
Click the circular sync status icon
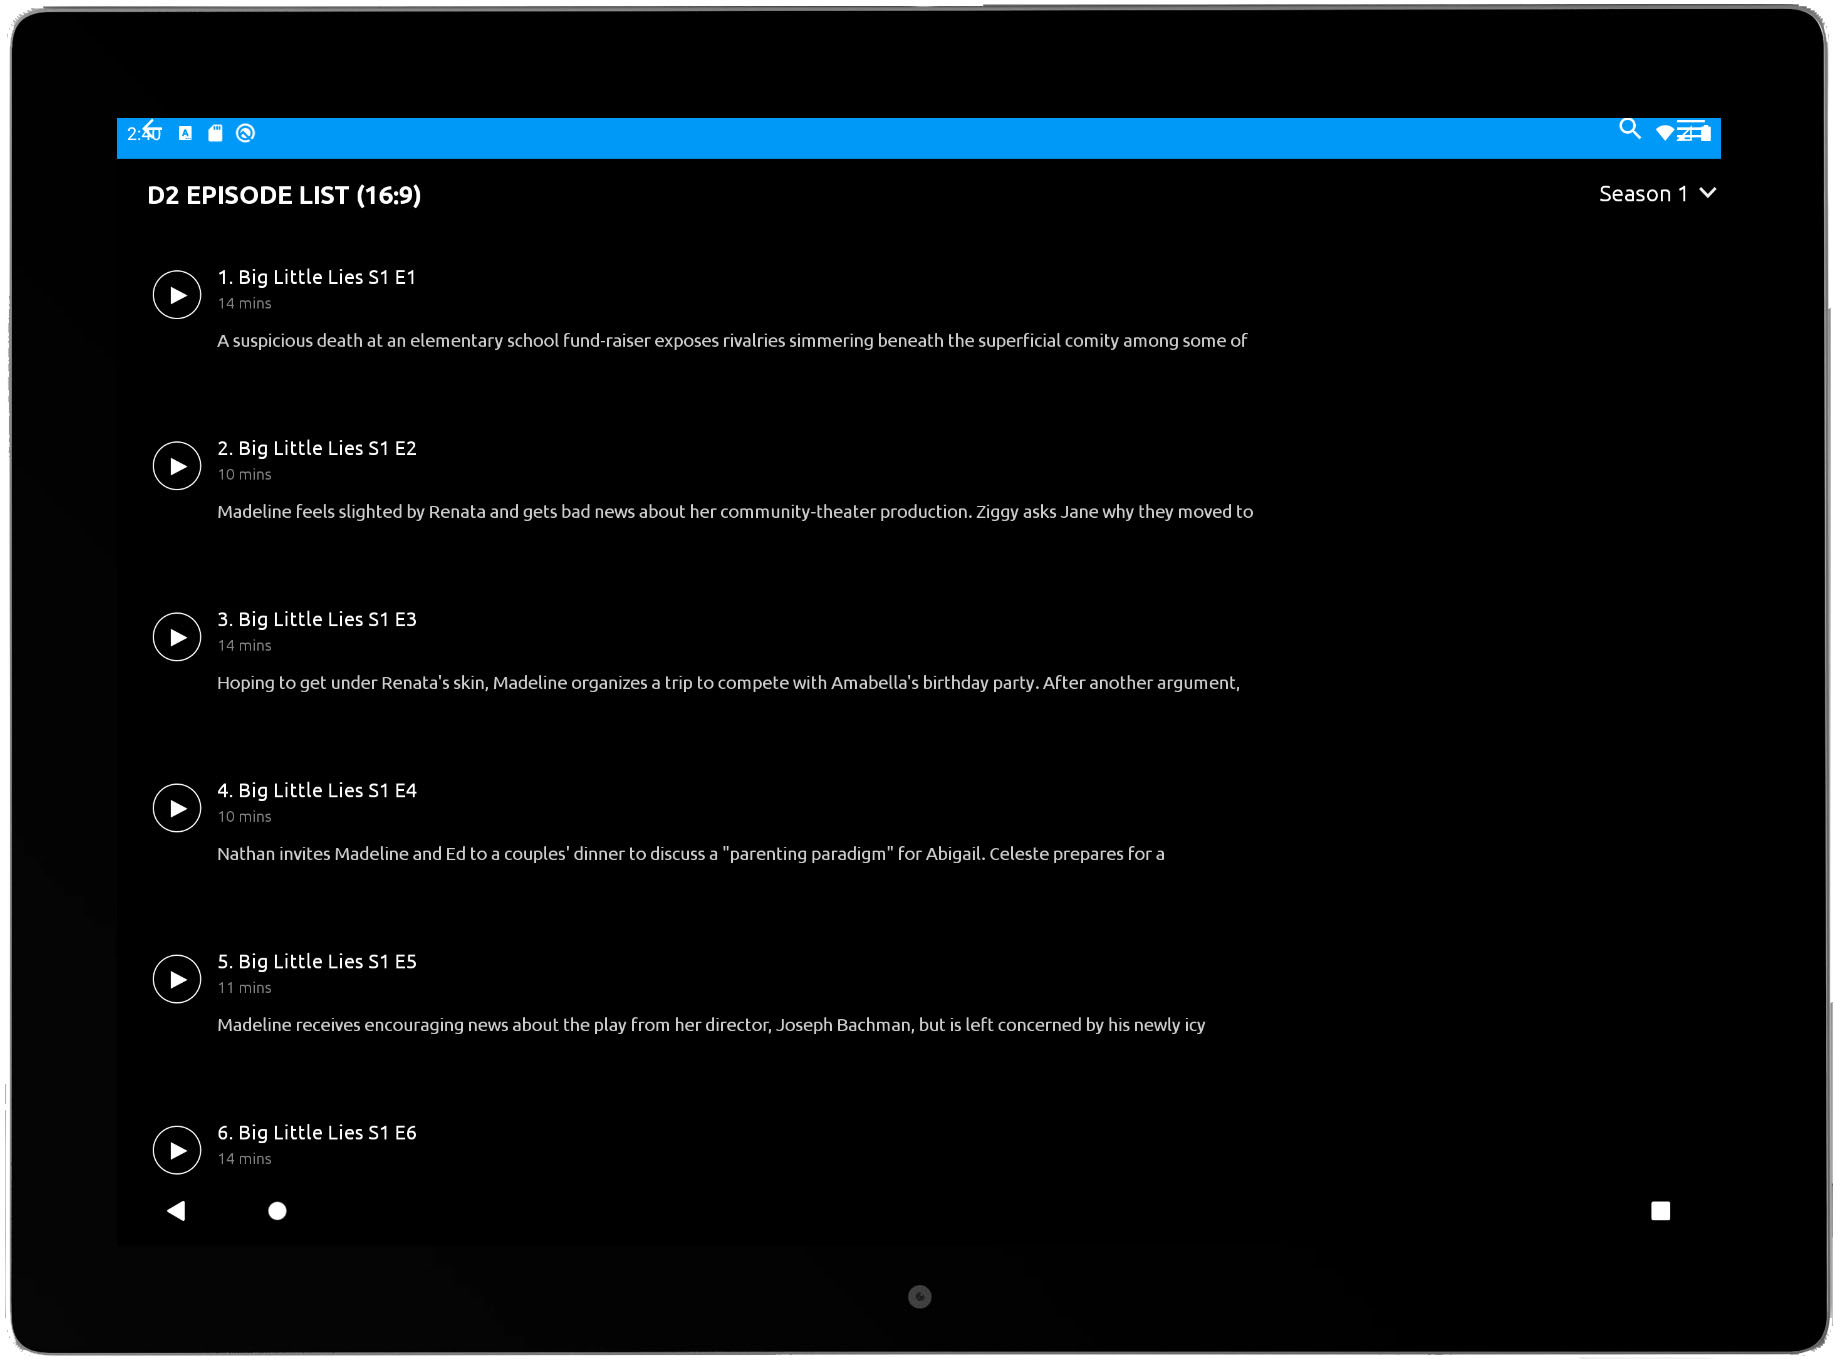click(245, 133)
